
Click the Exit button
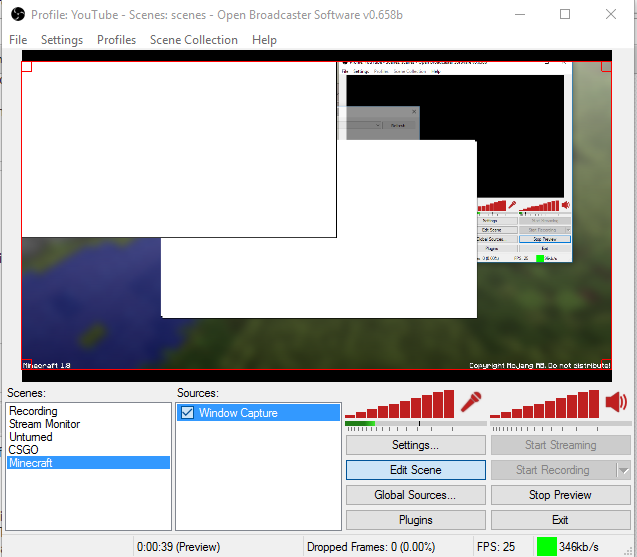(x=560, y=520)
